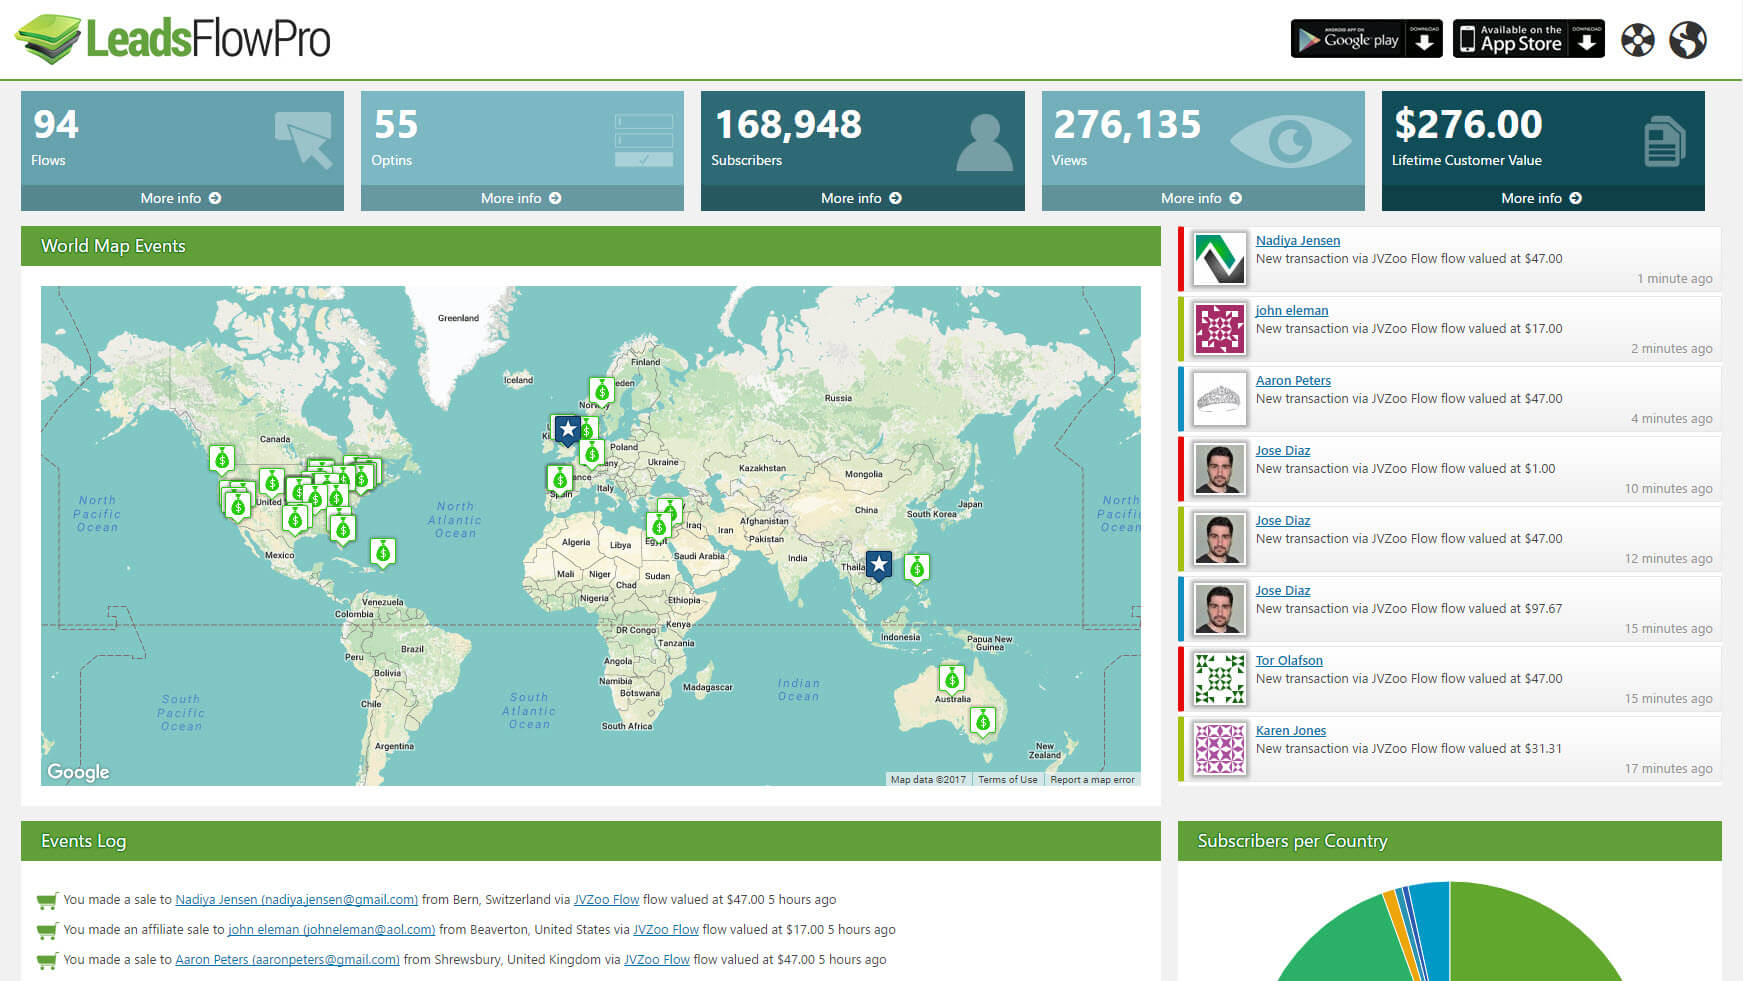
Task: Click the dollar marker near Egypt
Action: [x=658, y=526]
